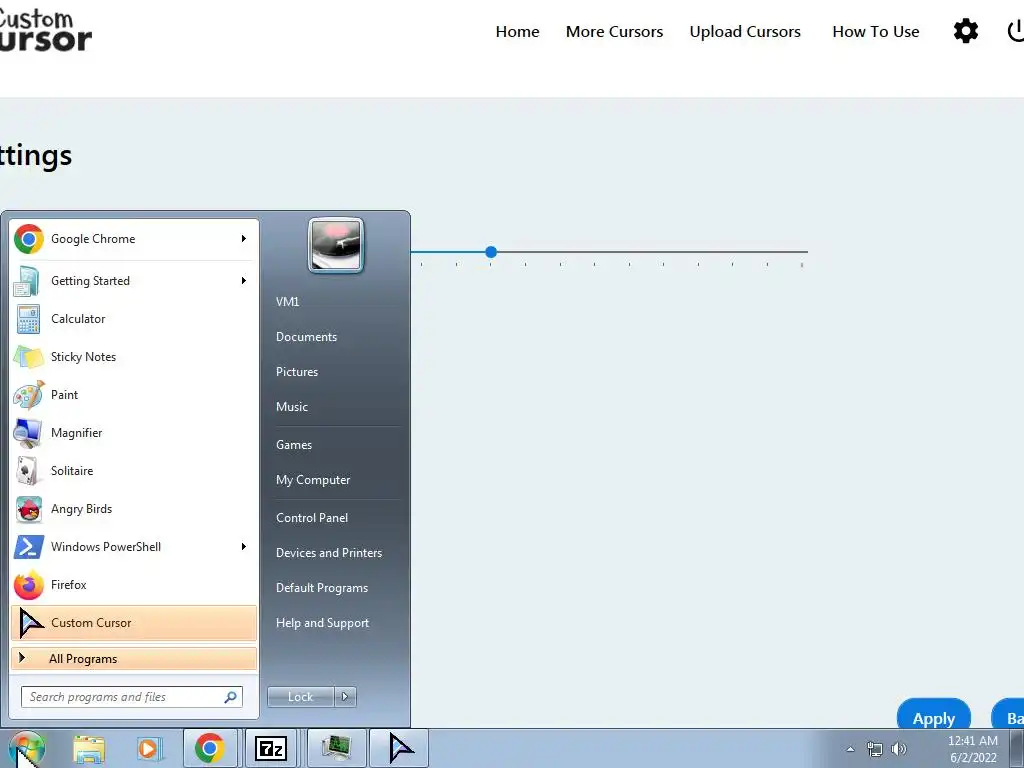
Task: Launch Angry Birds via its icon
Action: coord(29,509)
